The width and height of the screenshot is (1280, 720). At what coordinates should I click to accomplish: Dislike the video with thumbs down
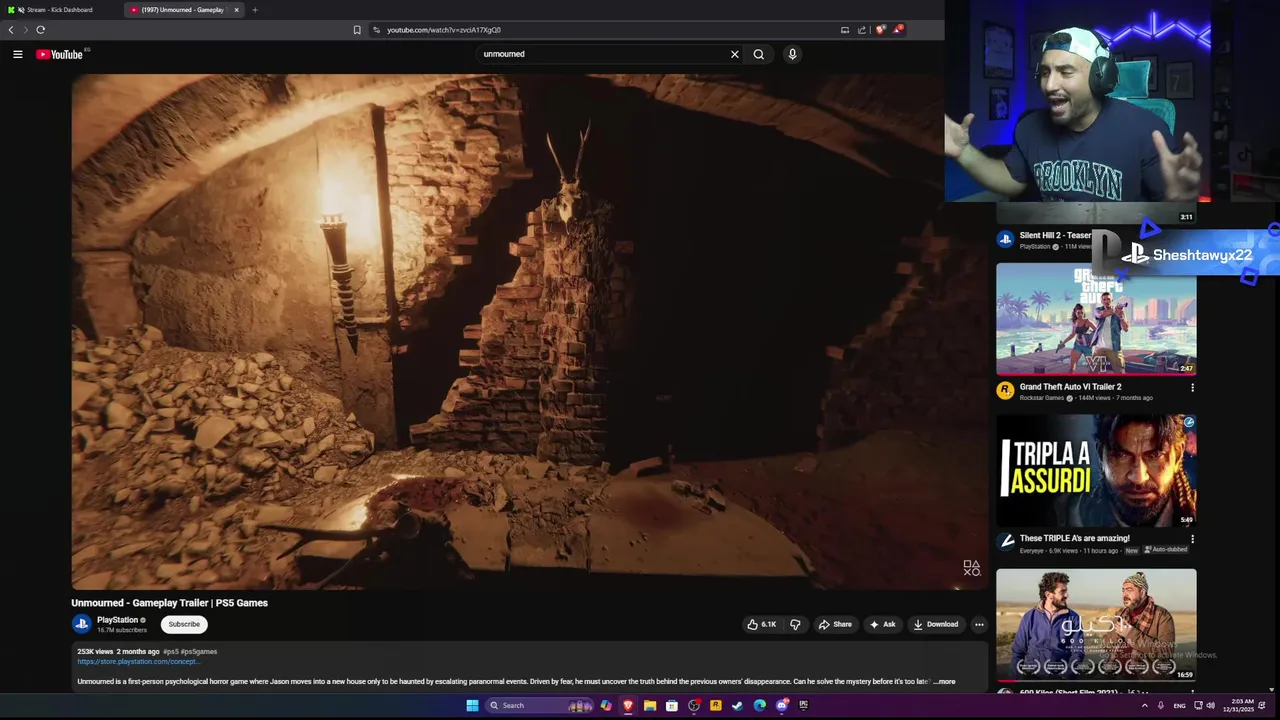coord(795,624)
